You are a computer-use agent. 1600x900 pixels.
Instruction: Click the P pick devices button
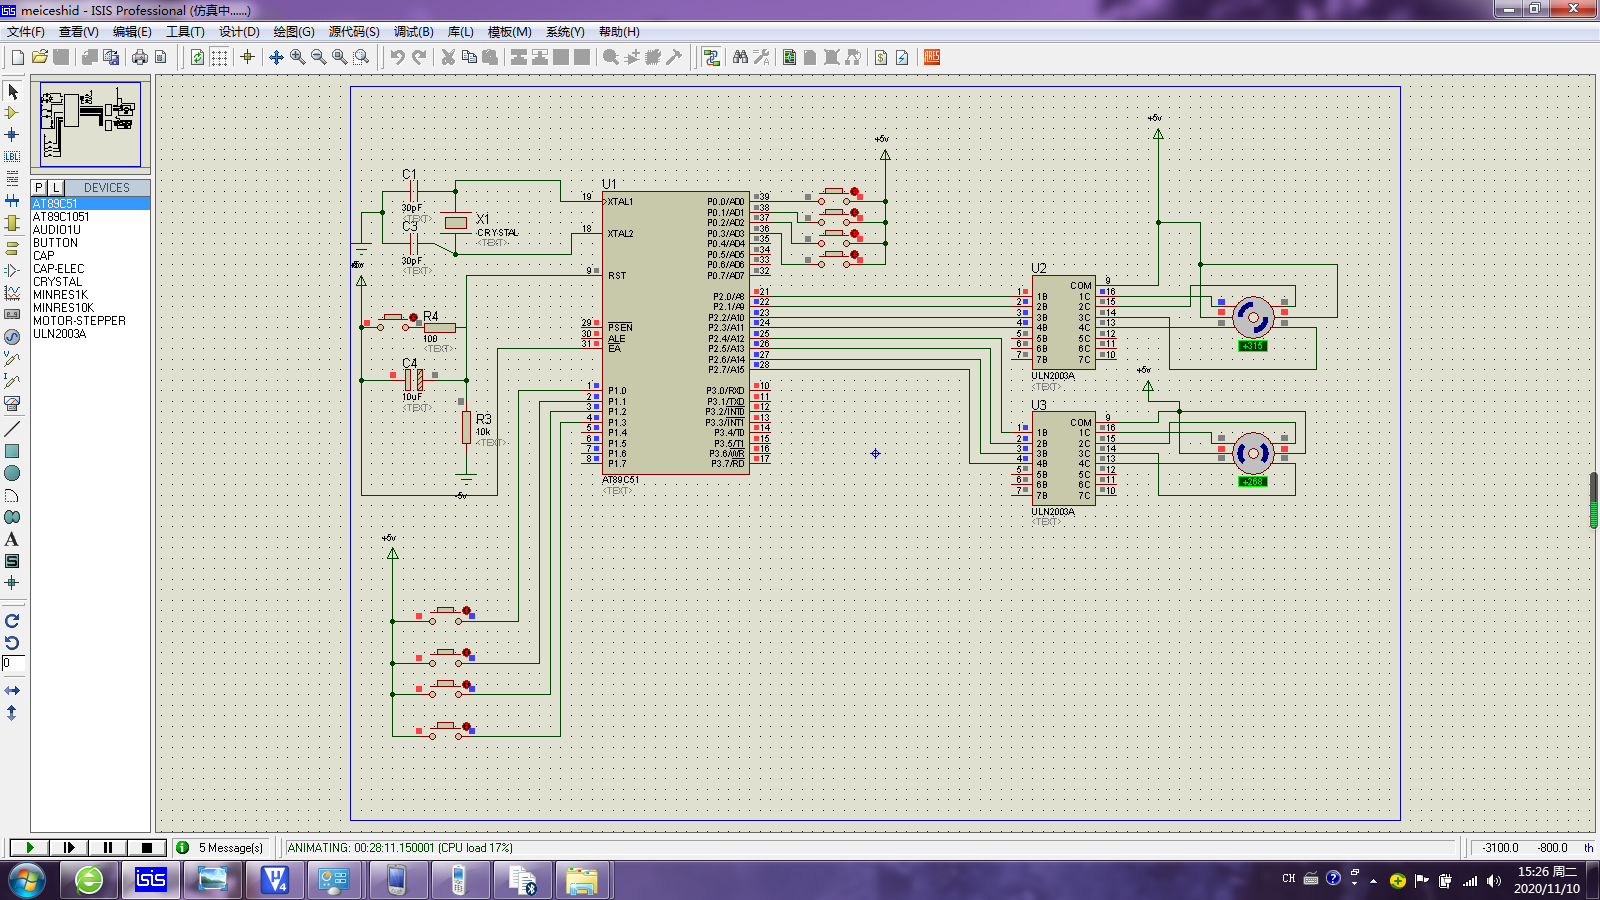click(x=39, y=187)
